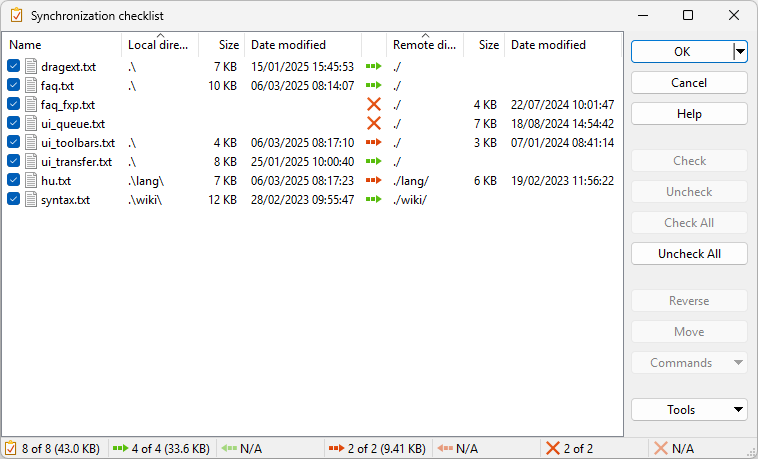This screenshot has width=758, height=459.
Task: Open the Help button
Action: pyautogui.click(x=689, y=114)
